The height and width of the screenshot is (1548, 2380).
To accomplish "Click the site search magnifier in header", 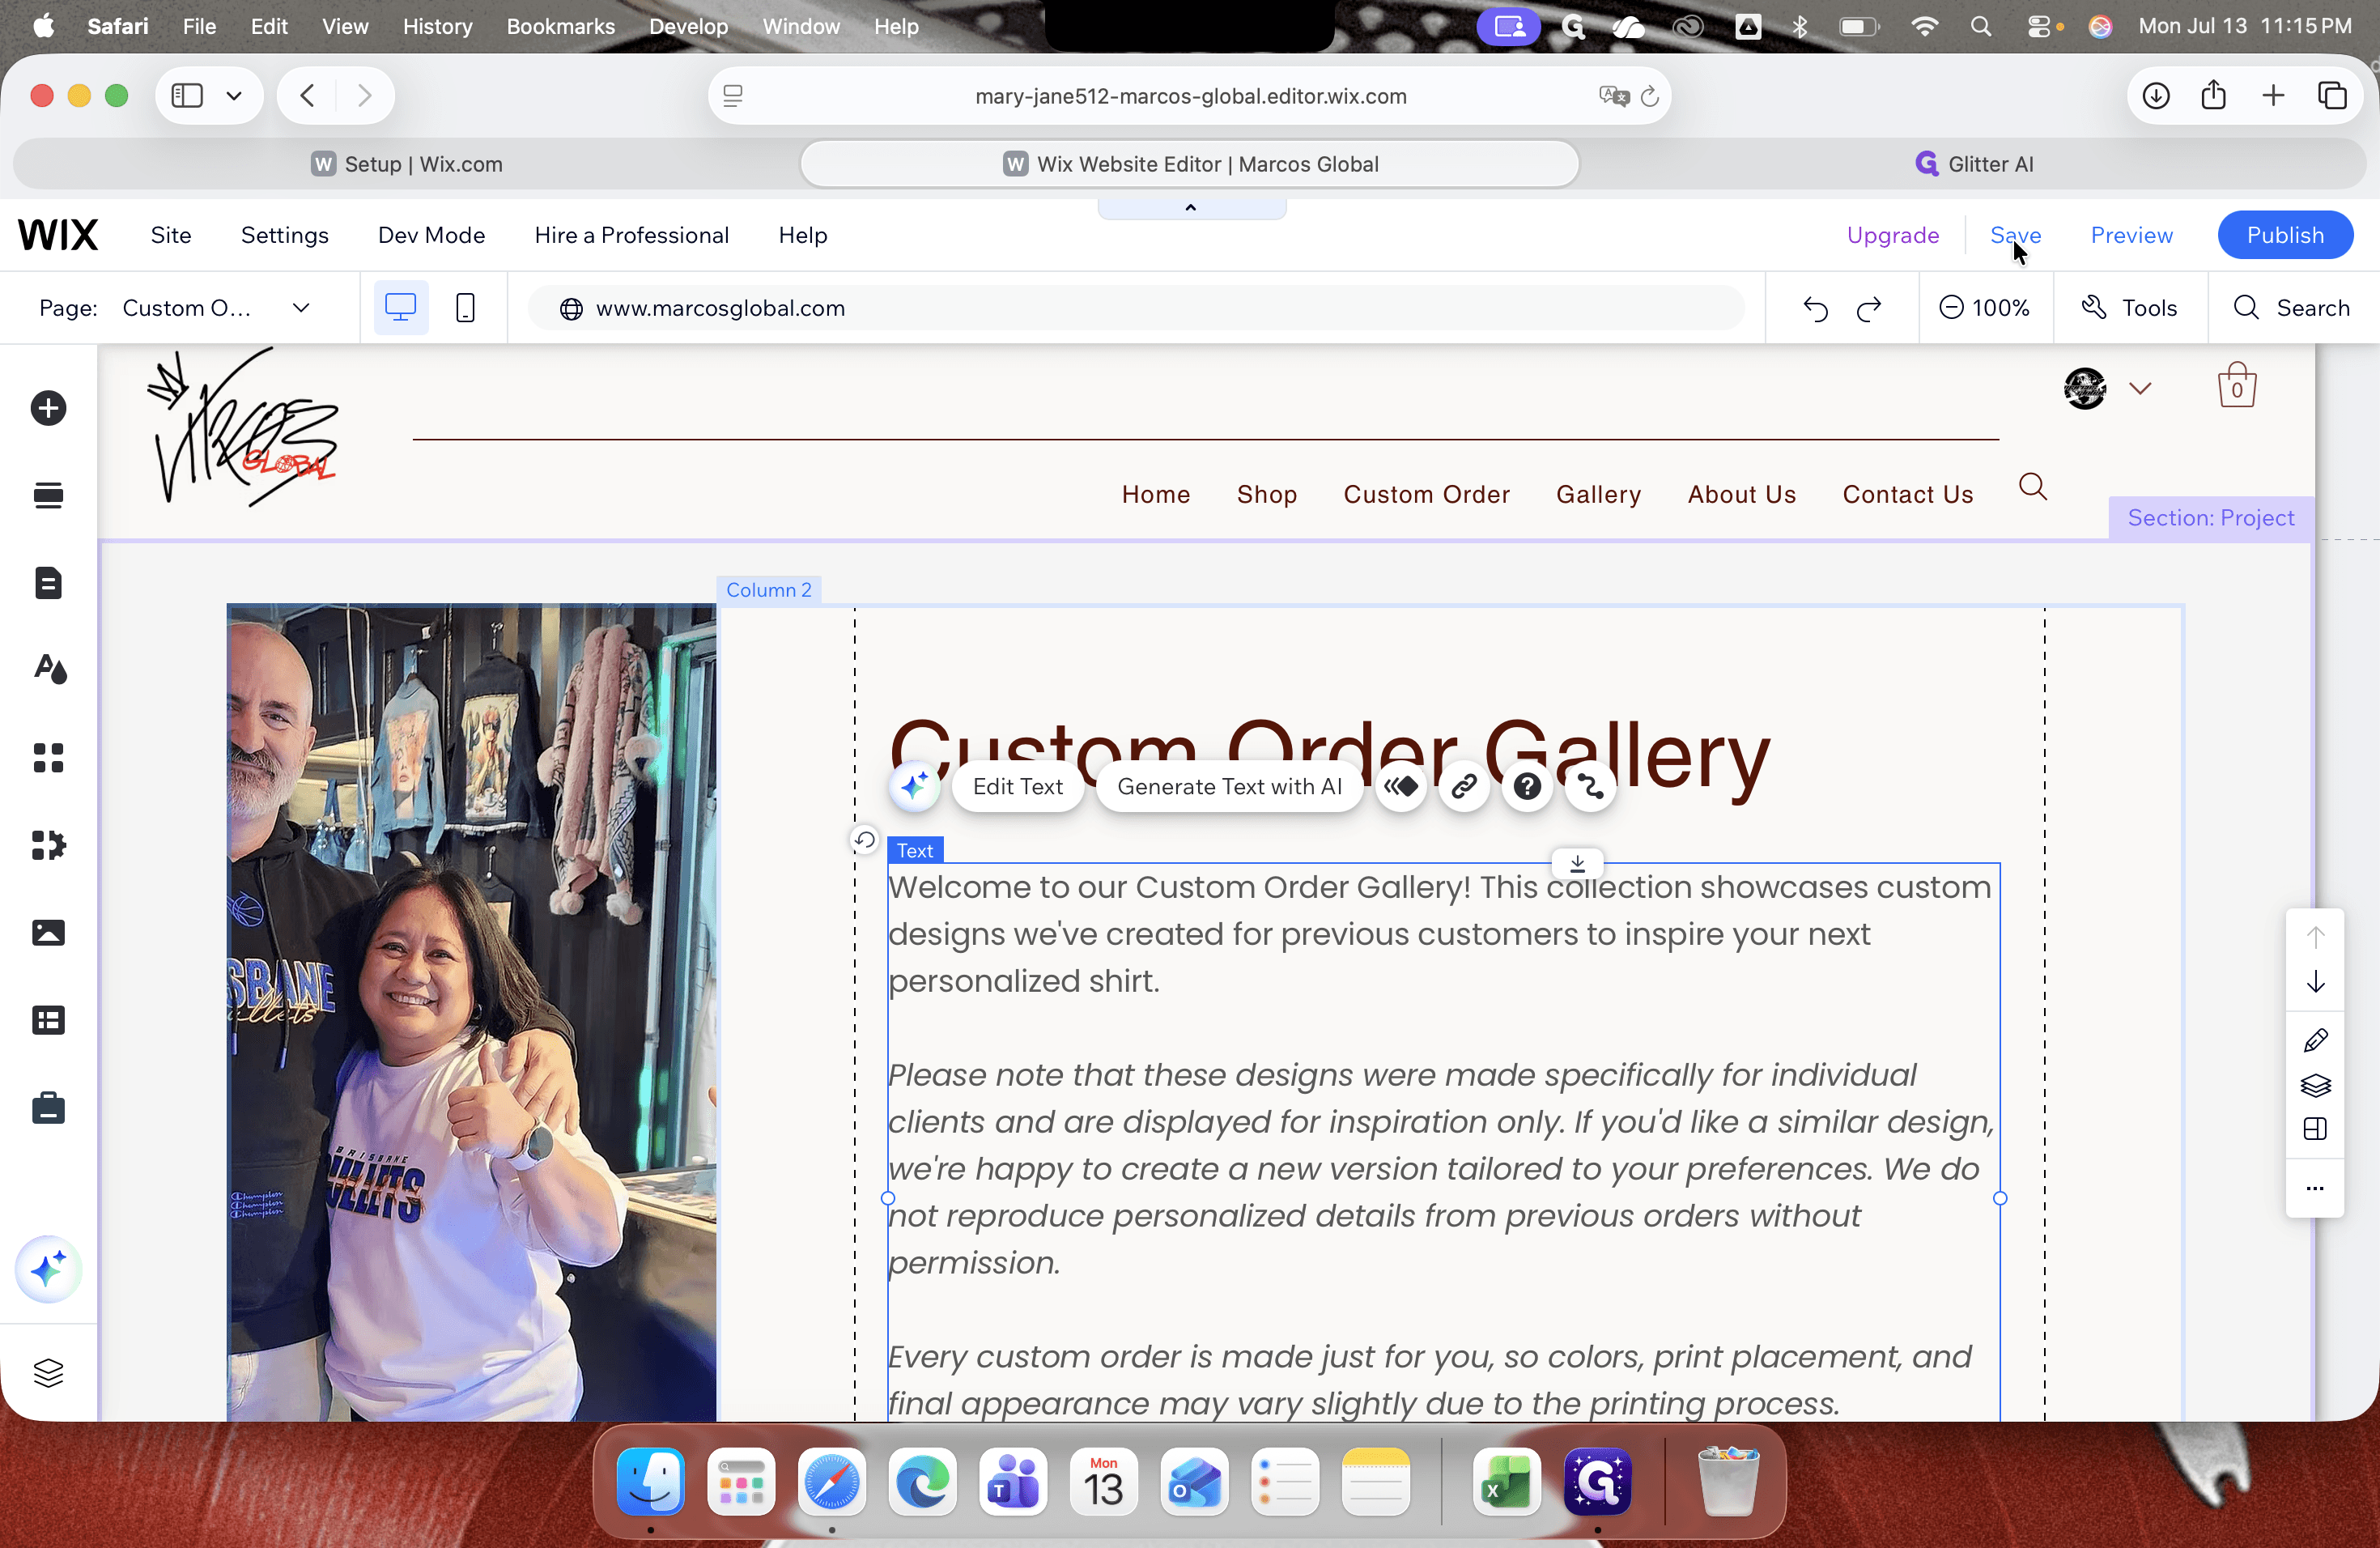I will pos(2032,487).
